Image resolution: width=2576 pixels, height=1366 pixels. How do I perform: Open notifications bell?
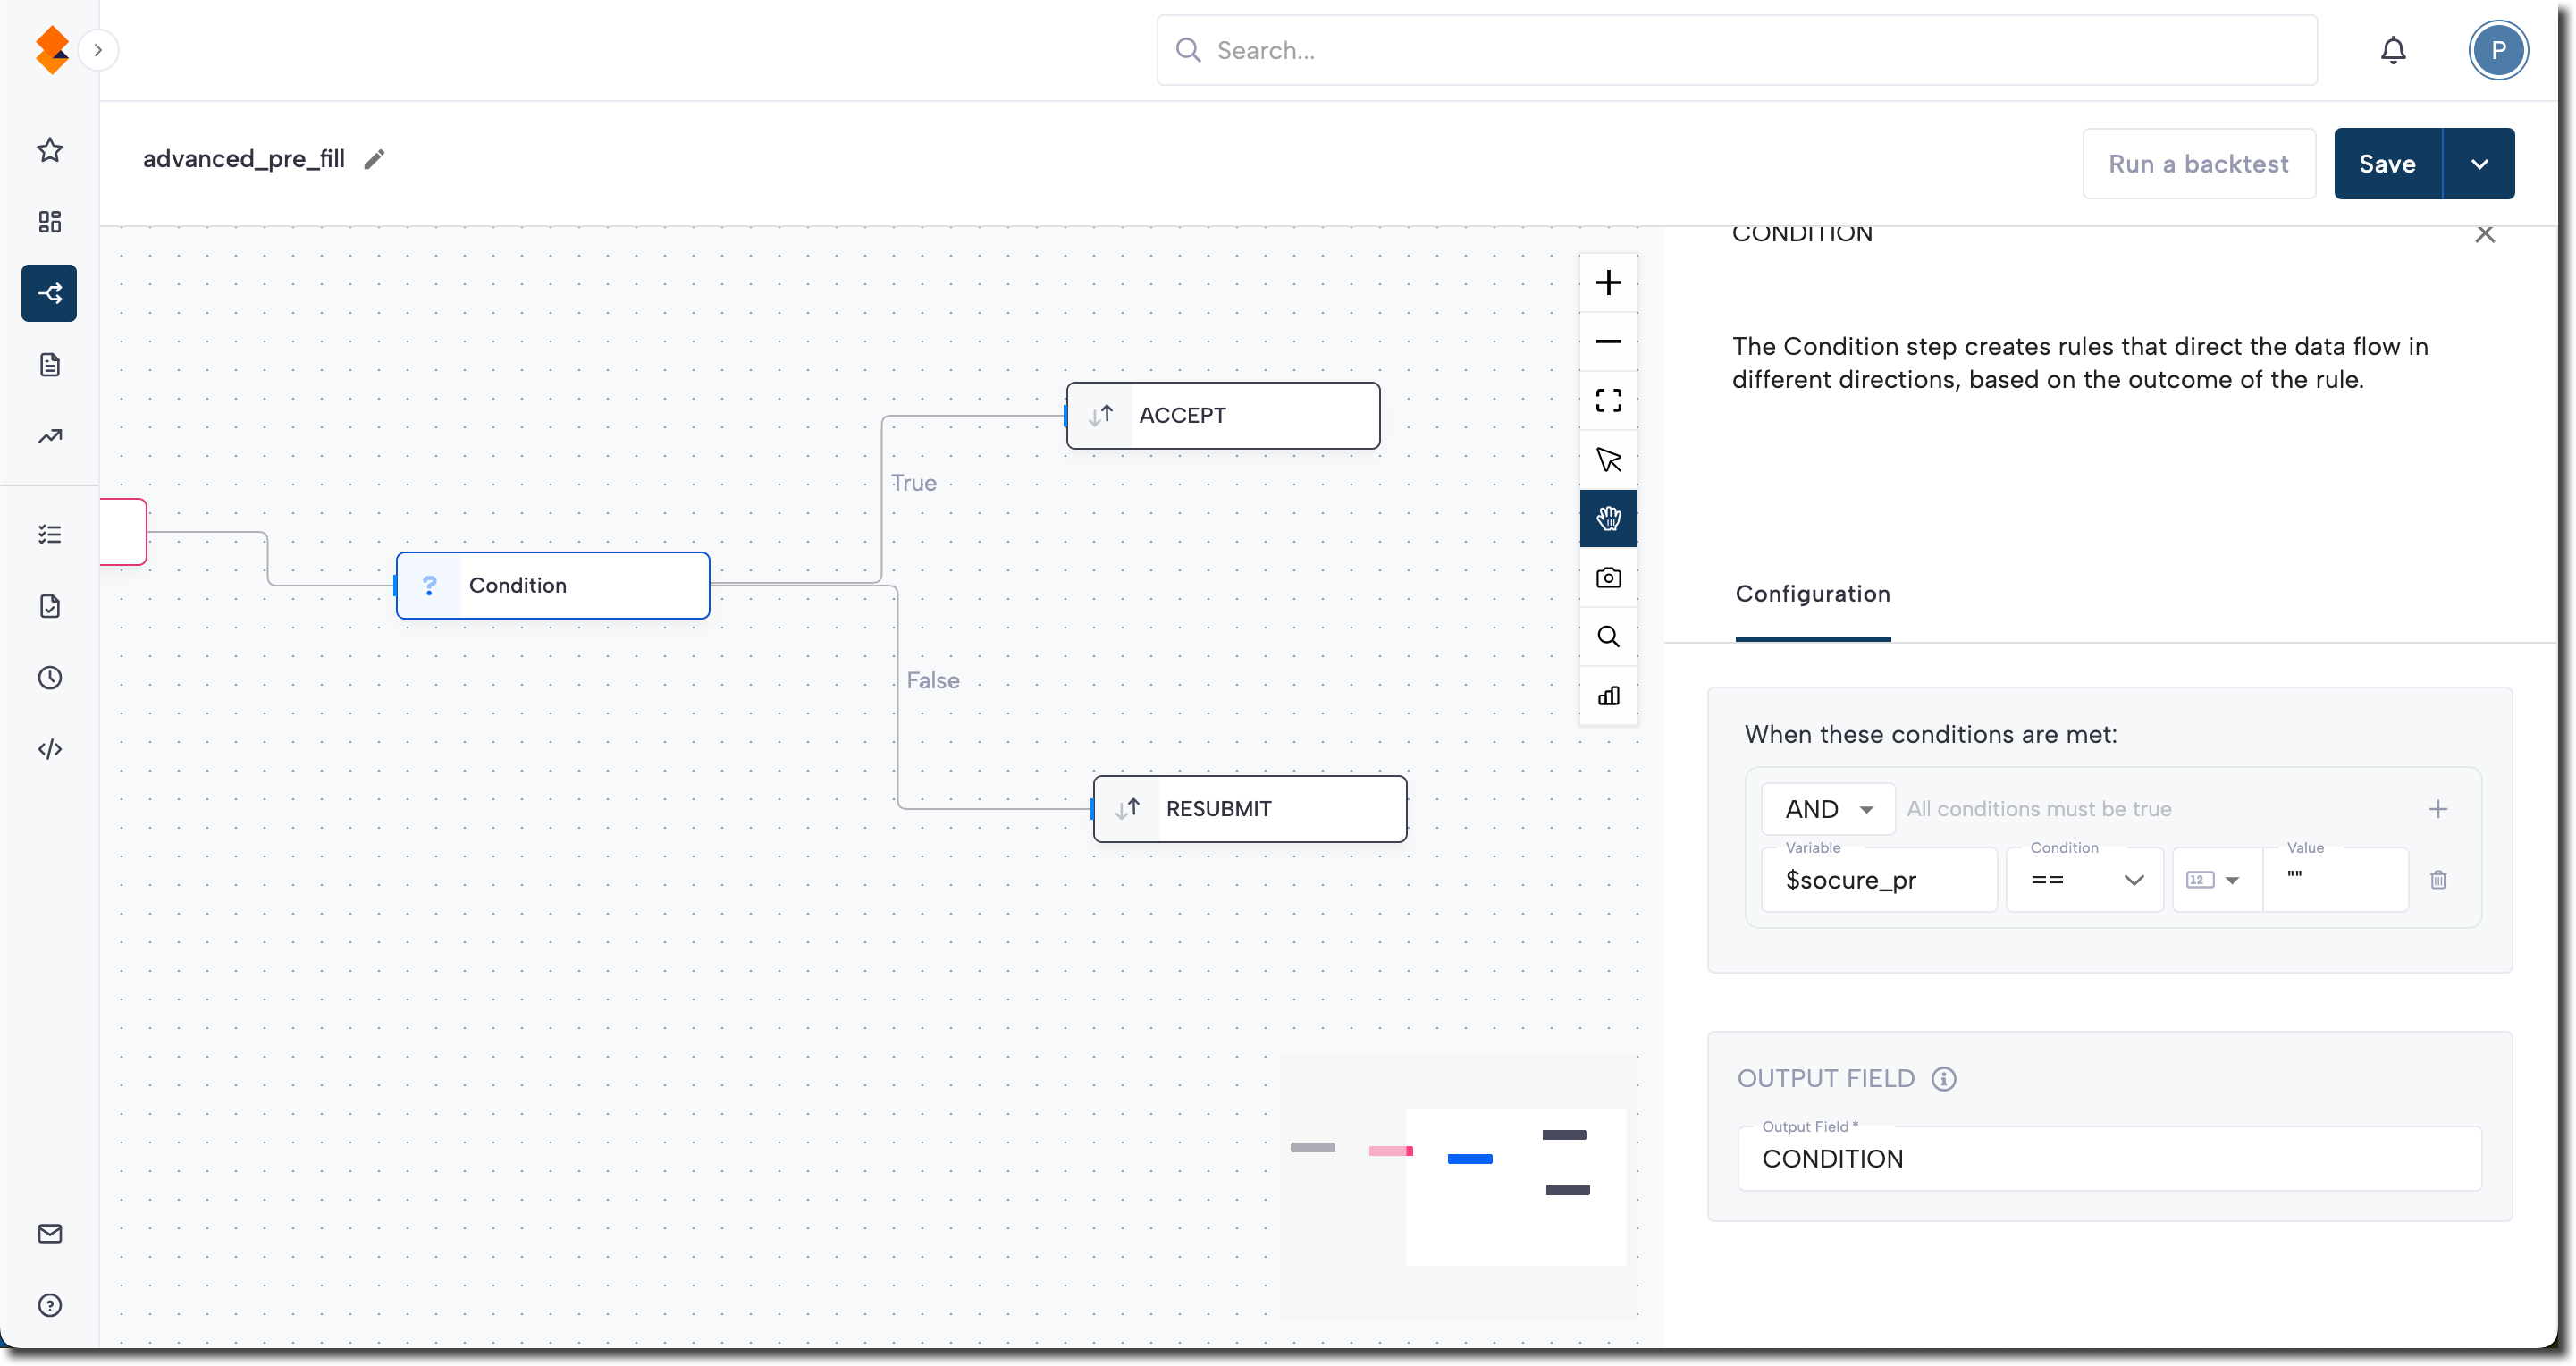coord(2392,50)
